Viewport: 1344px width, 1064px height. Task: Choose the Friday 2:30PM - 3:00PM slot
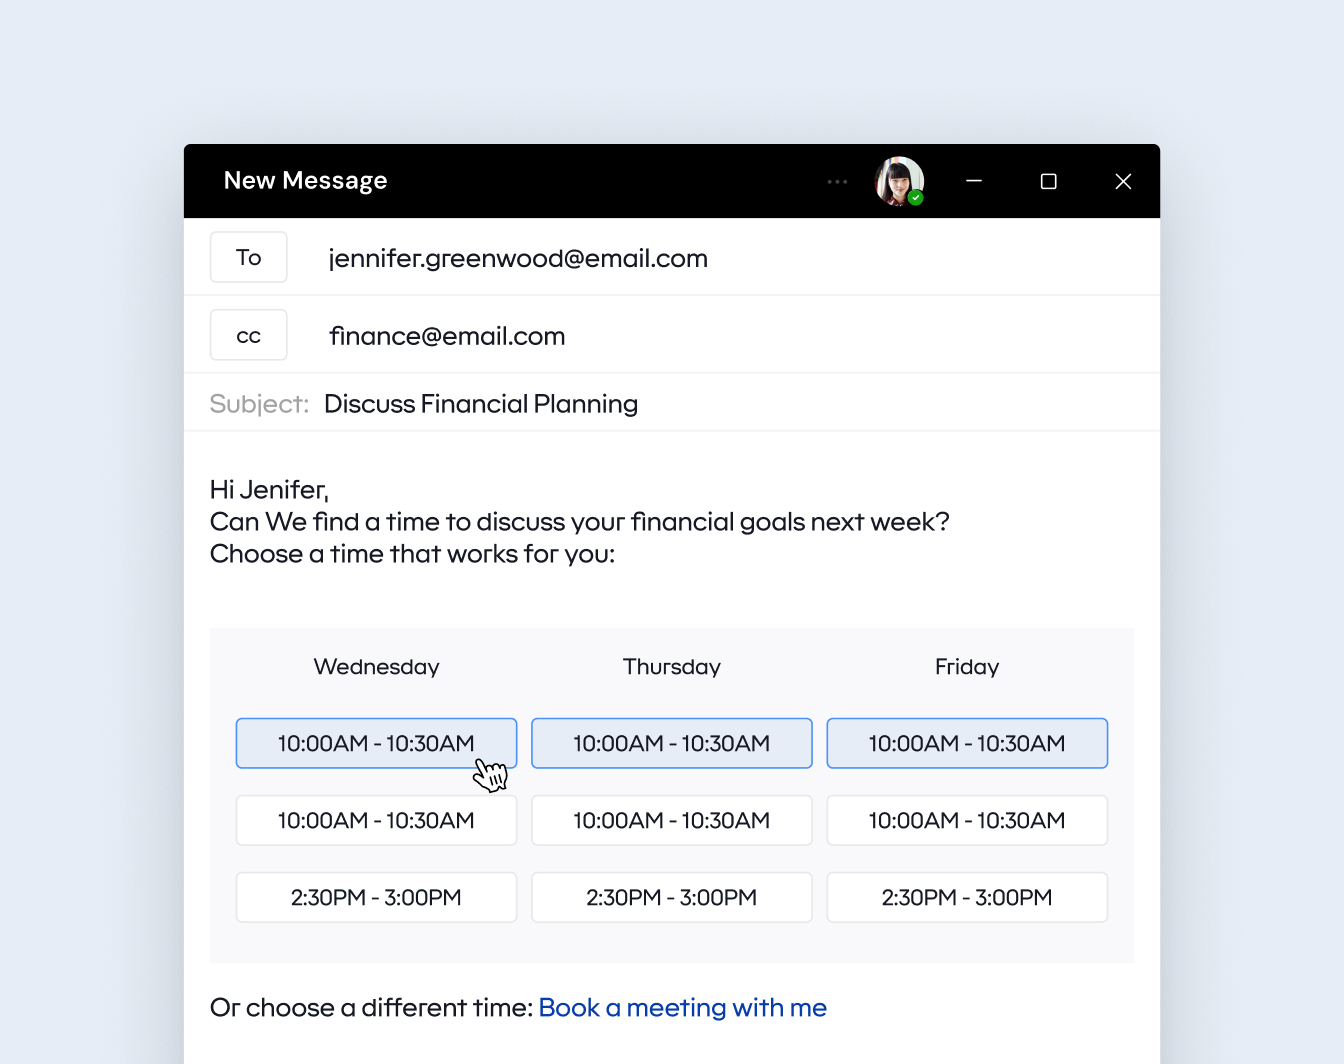tap(966, 897)
